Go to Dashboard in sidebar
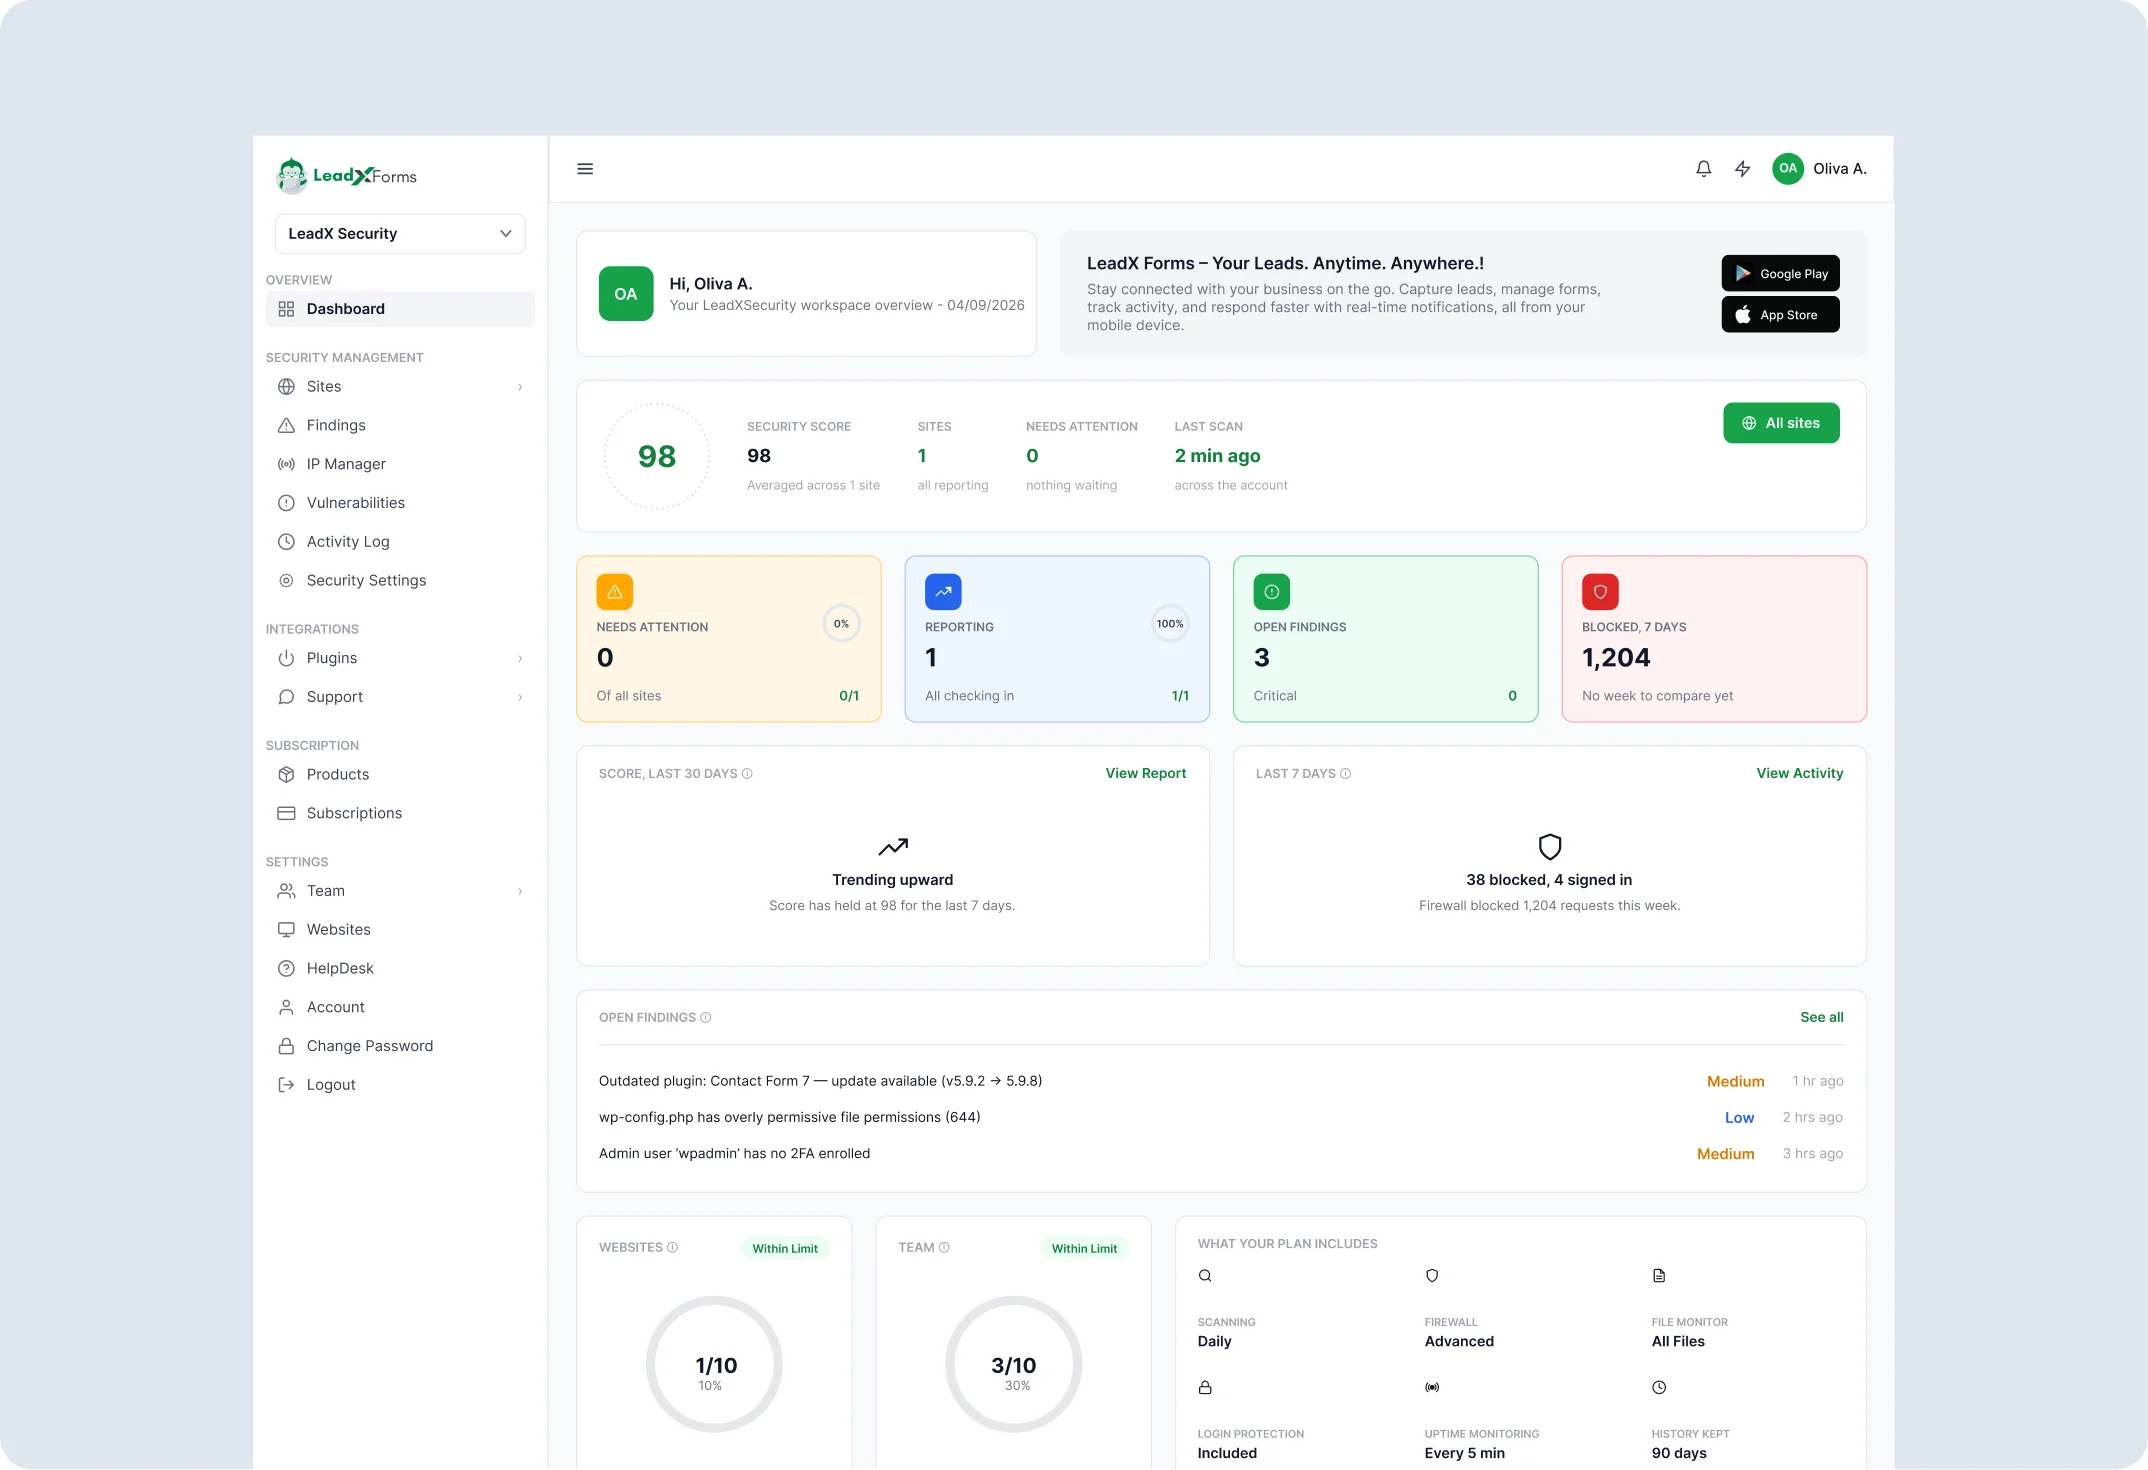The image size is (2148, 1470). [x=400, y=309]
